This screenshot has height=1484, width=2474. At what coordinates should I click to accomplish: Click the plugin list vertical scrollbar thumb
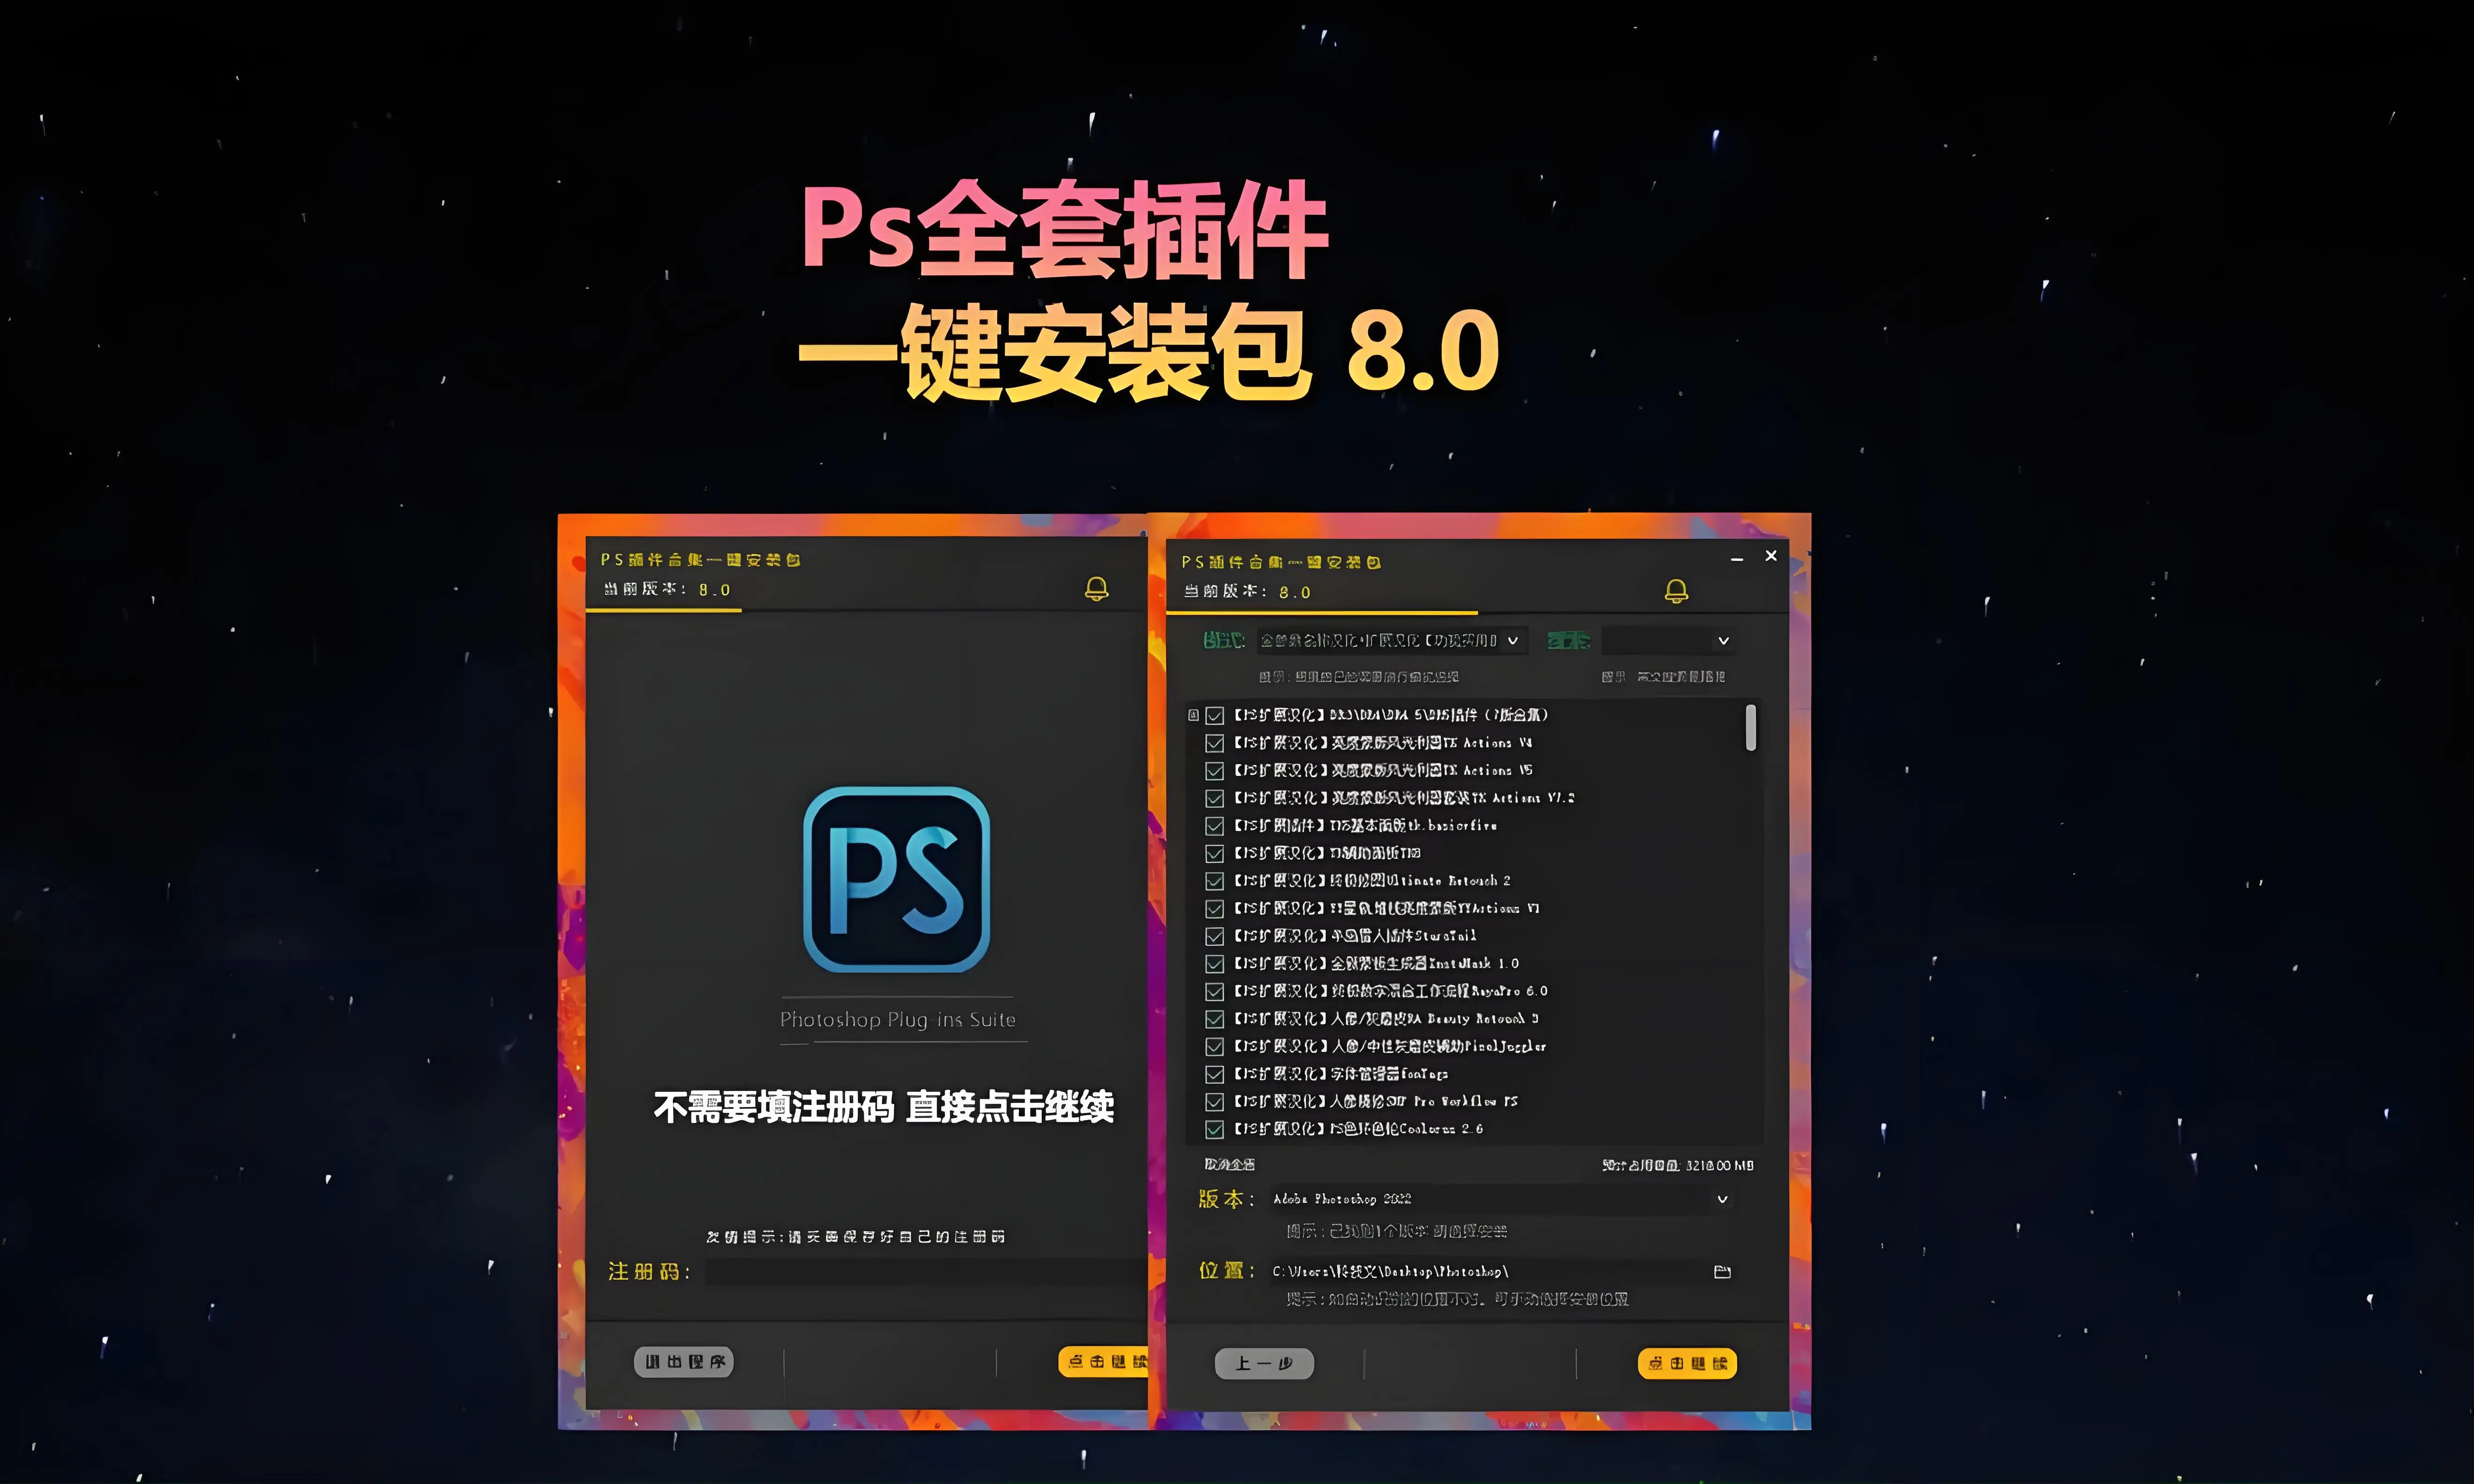[1751, 727]
